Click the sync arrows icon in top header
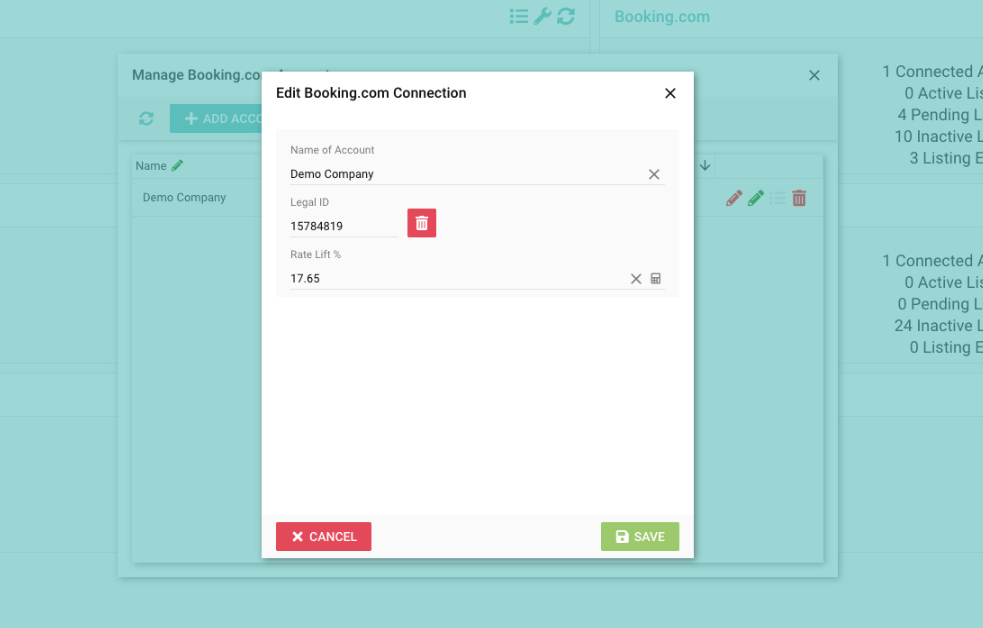Viewport: 983px width, 628px height. pyautogui.click(x=566, y=16)
